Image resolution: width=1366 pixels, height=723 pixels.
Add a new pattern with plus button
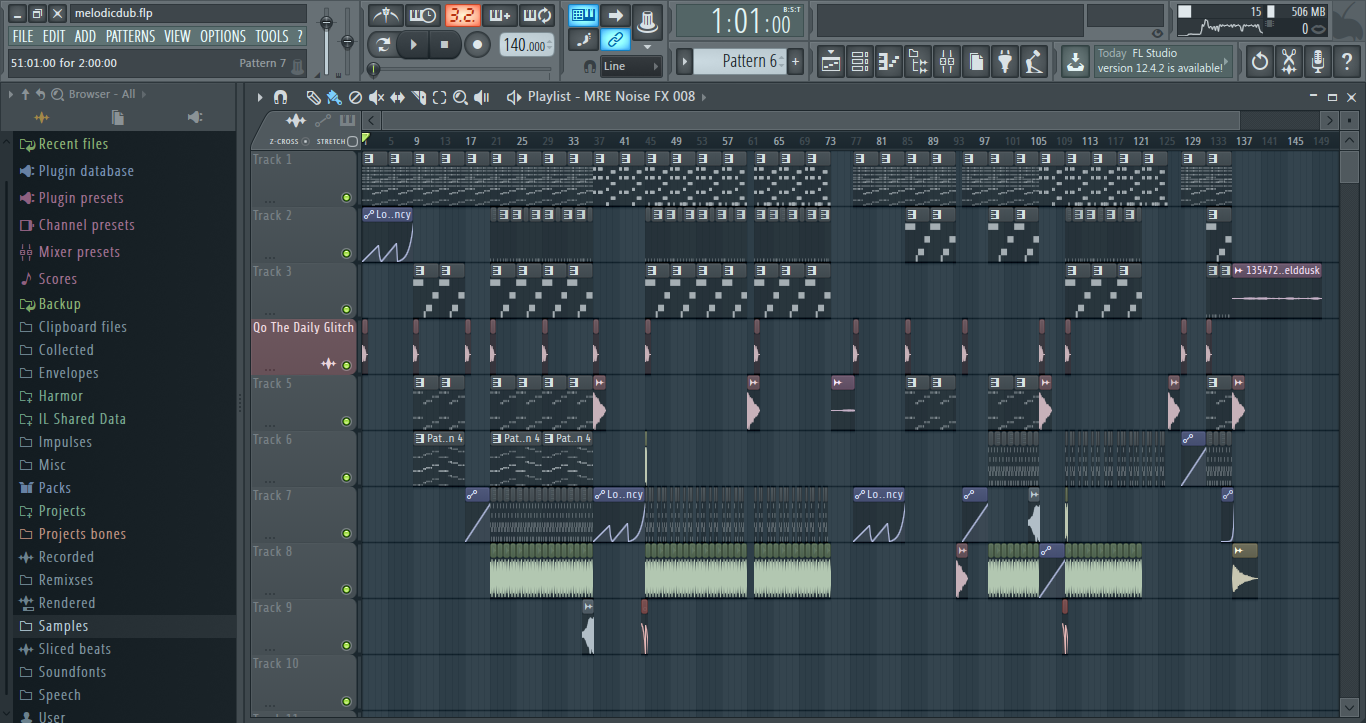(x=796, y=61)
